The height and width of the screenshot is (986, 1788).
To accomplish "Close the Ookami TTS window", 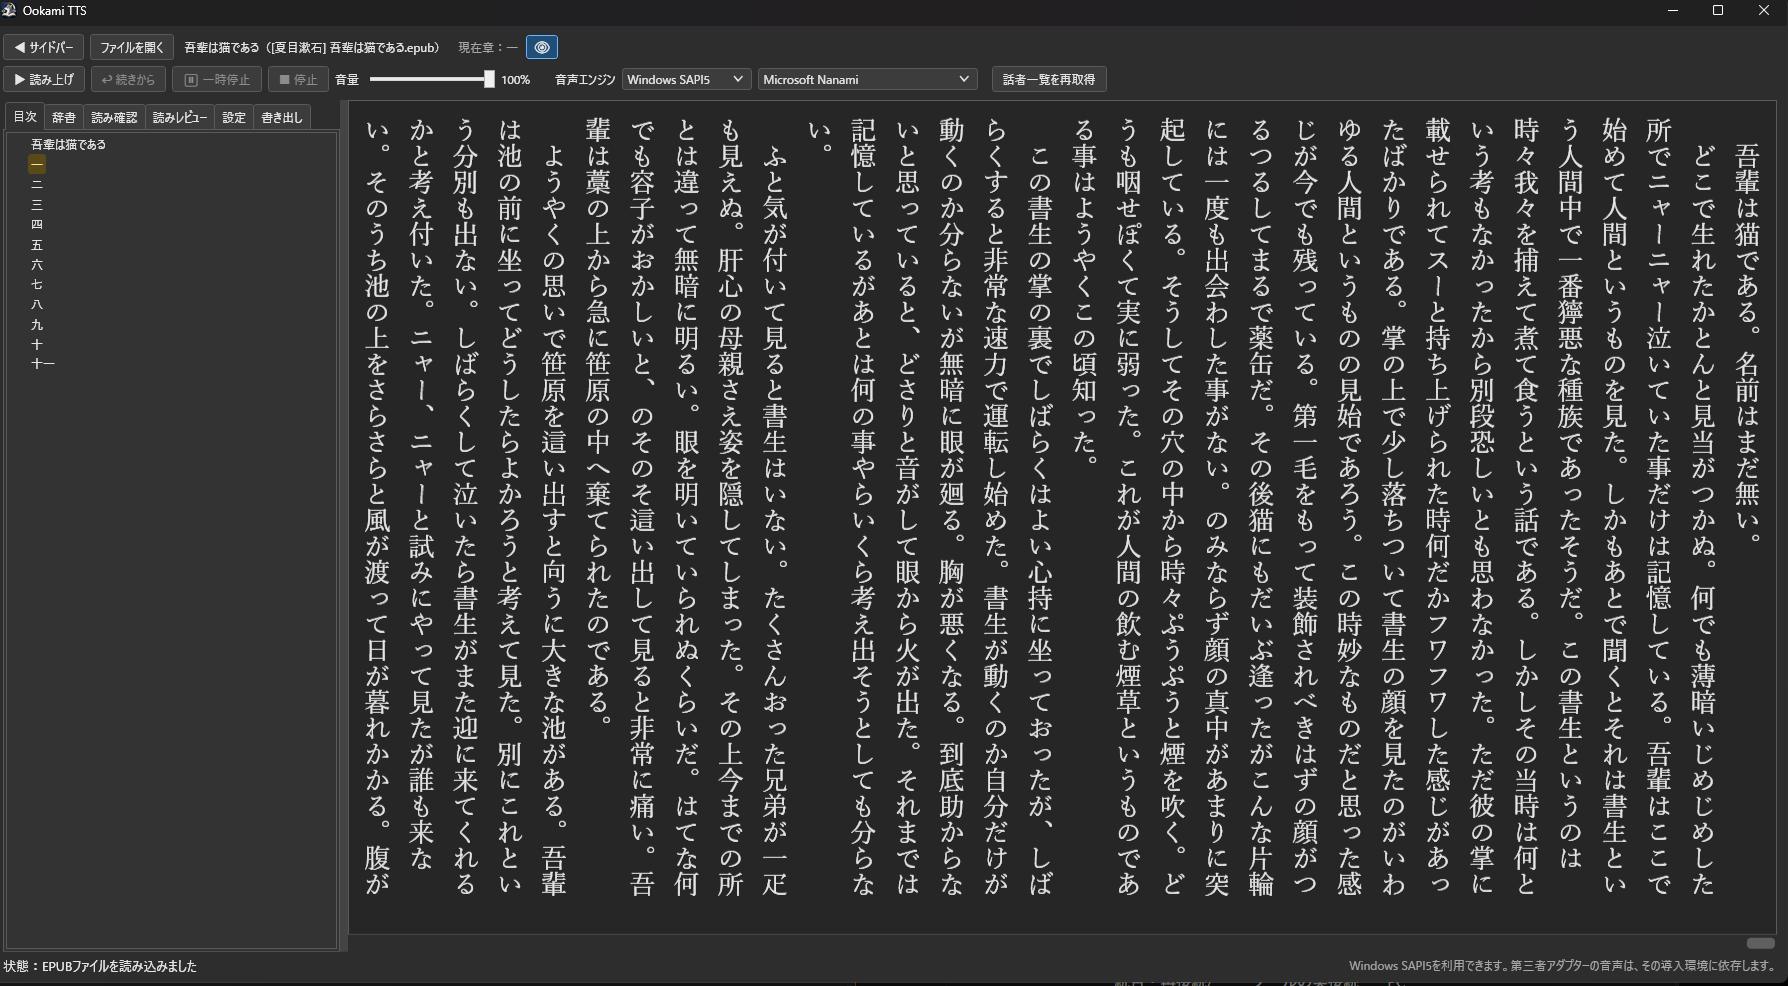I will point(1764,10).
